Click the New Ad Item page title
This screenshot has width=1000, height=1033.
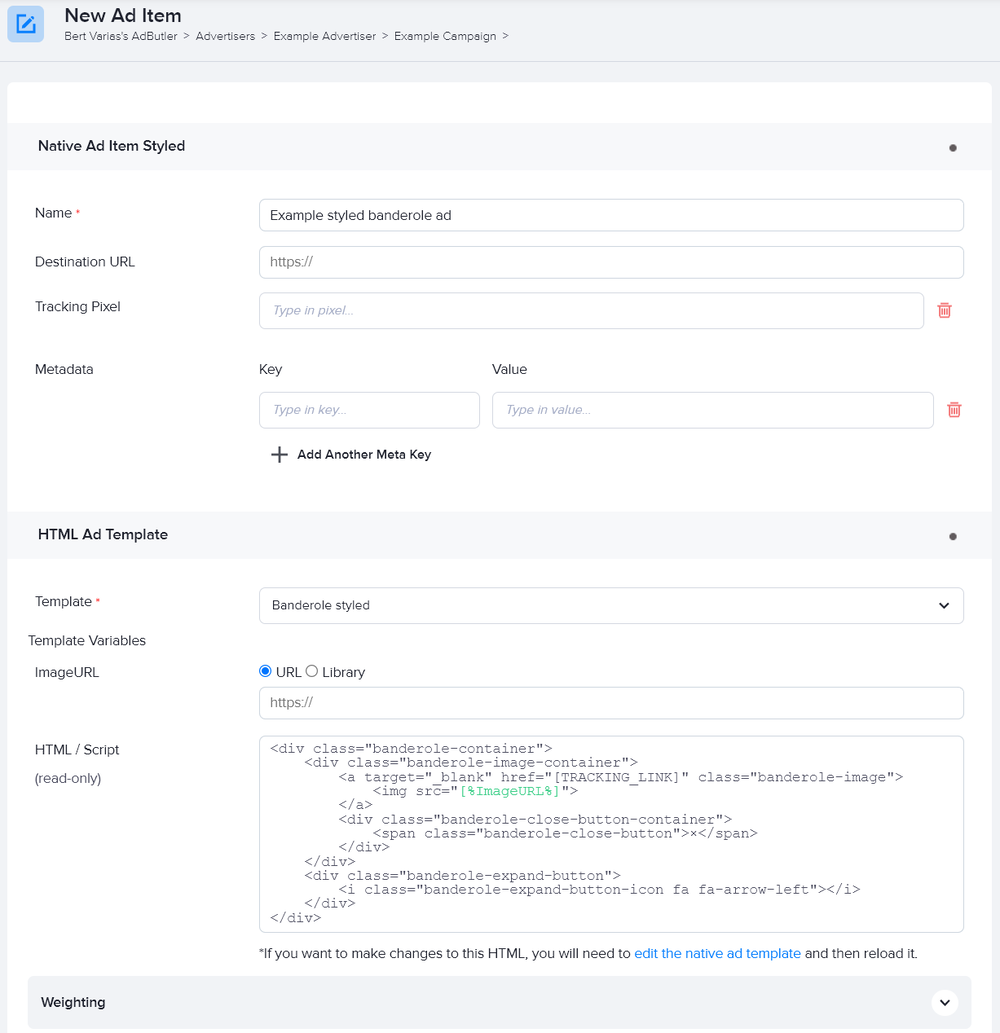click(123, 15)
